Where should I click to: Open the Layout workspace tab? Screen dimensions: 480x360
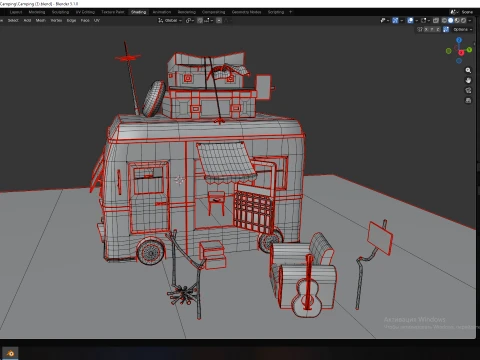click(x=16, y=12)
